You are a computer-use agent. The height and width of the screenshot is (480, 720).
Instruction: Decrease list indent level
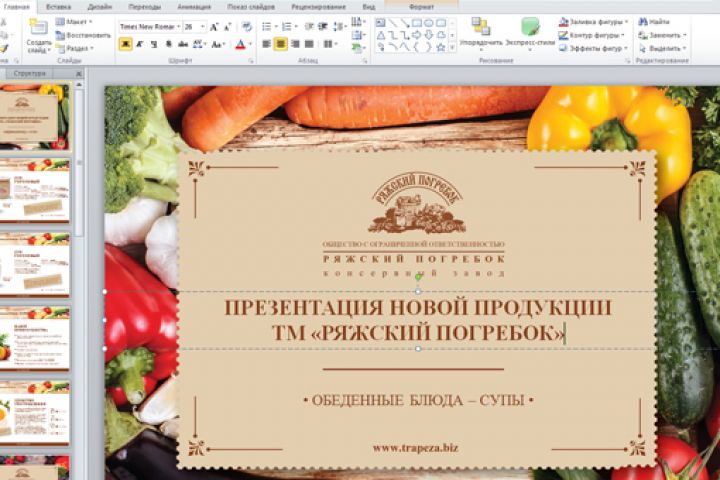(309, 27)
